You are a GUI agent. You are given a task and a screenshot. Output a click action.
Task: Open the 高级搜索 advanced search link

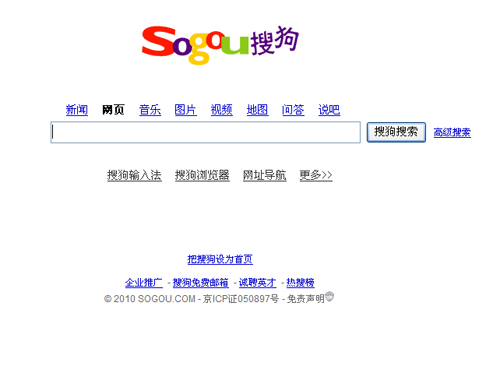pos(452,132)
